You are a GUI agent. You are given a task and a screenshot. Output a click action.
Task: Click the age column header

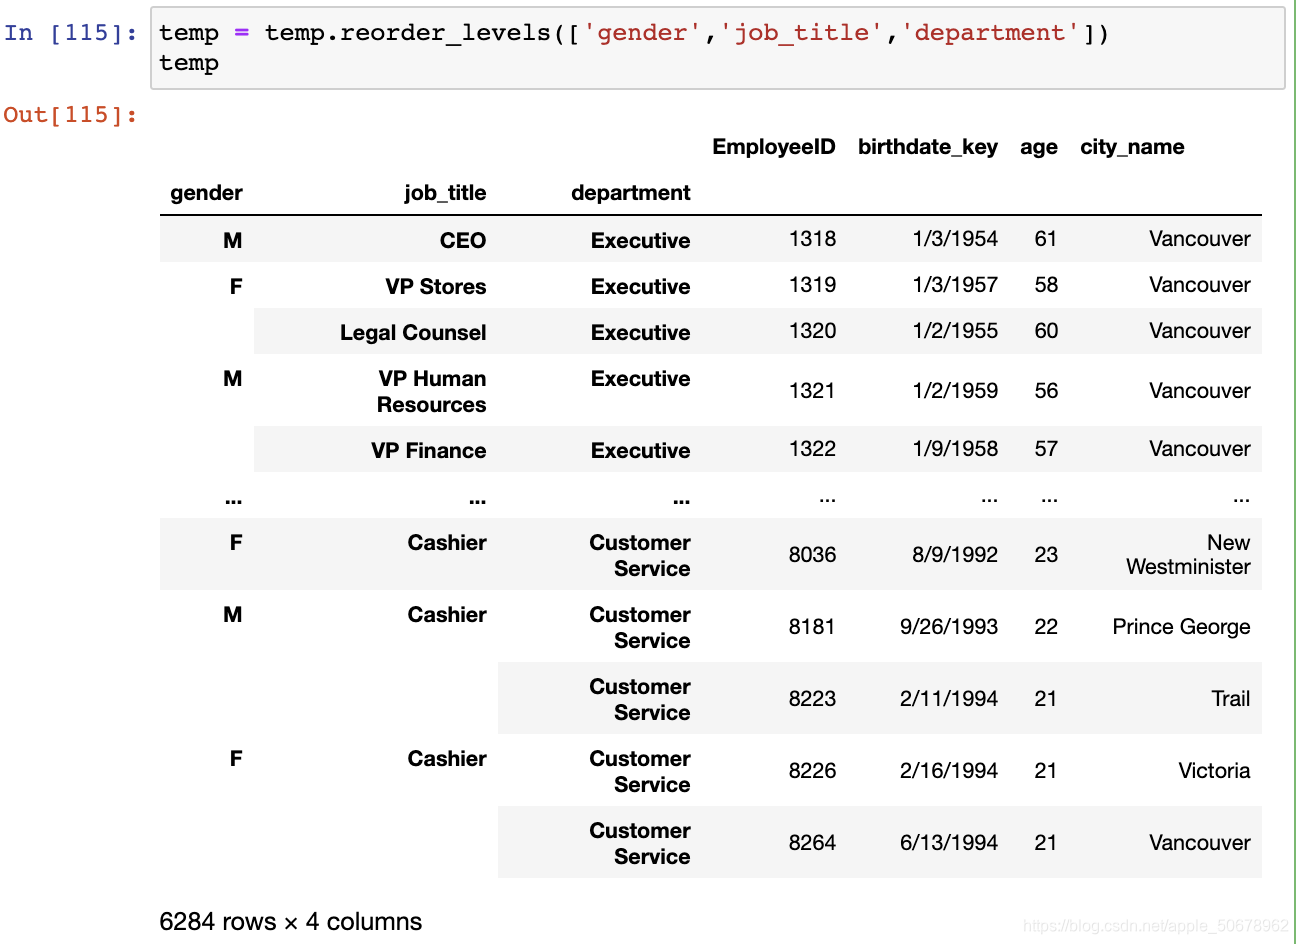1038,147
